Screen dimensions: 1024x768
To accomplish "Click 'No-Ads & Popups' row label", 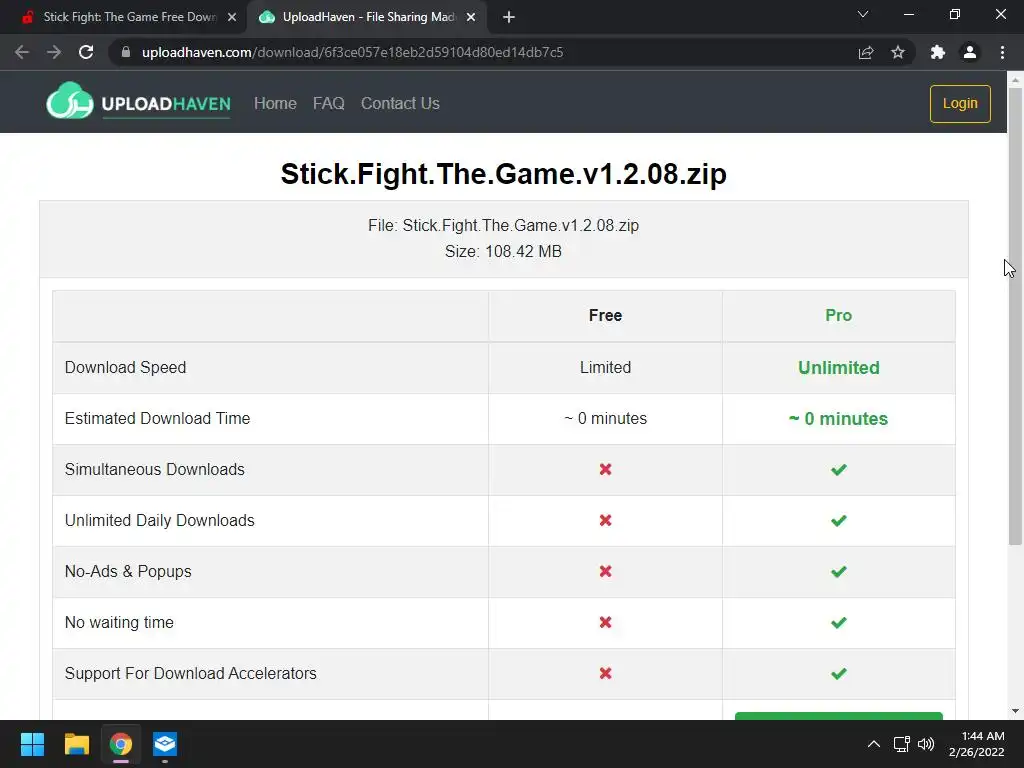I will (x=128, y=571).
